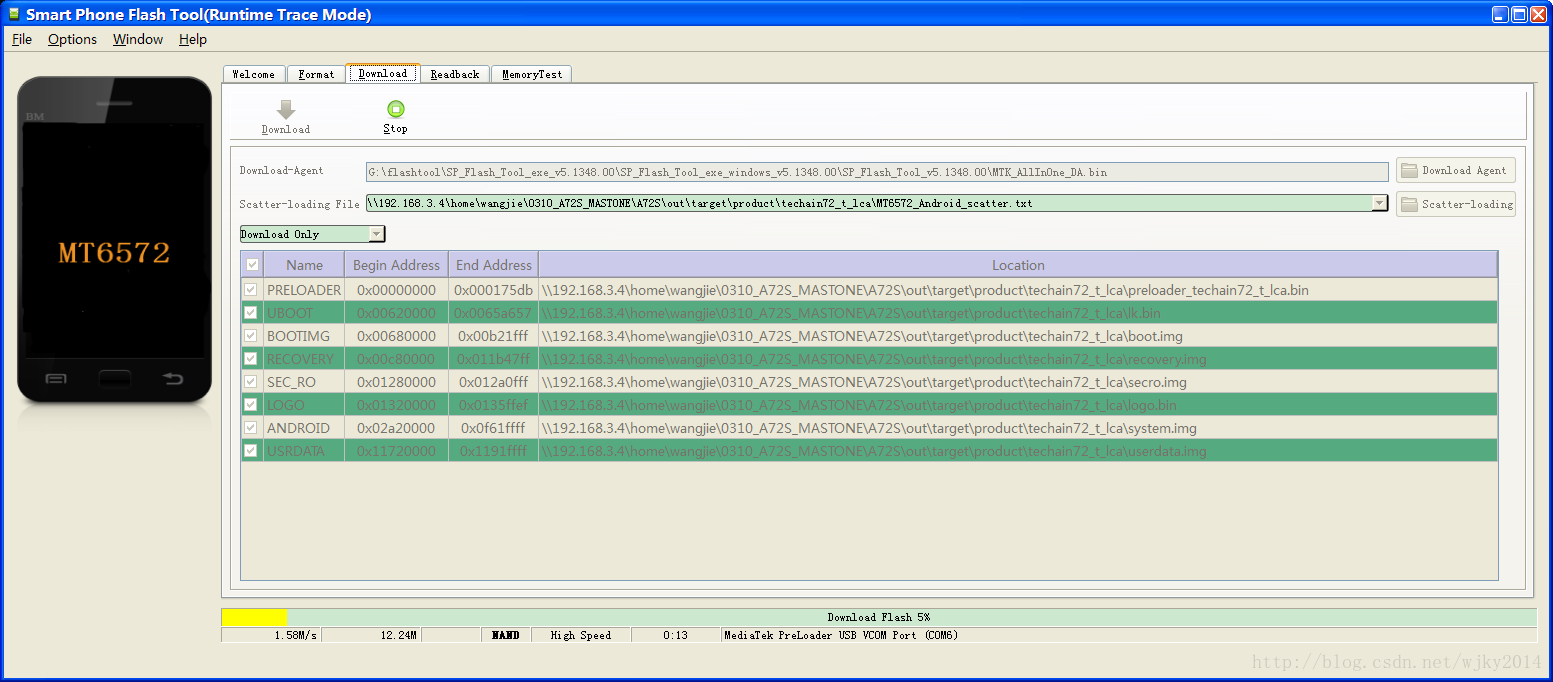Click the Download arrow icon
This screenshot has width=1553, height=682.
(x=286, y=110)
